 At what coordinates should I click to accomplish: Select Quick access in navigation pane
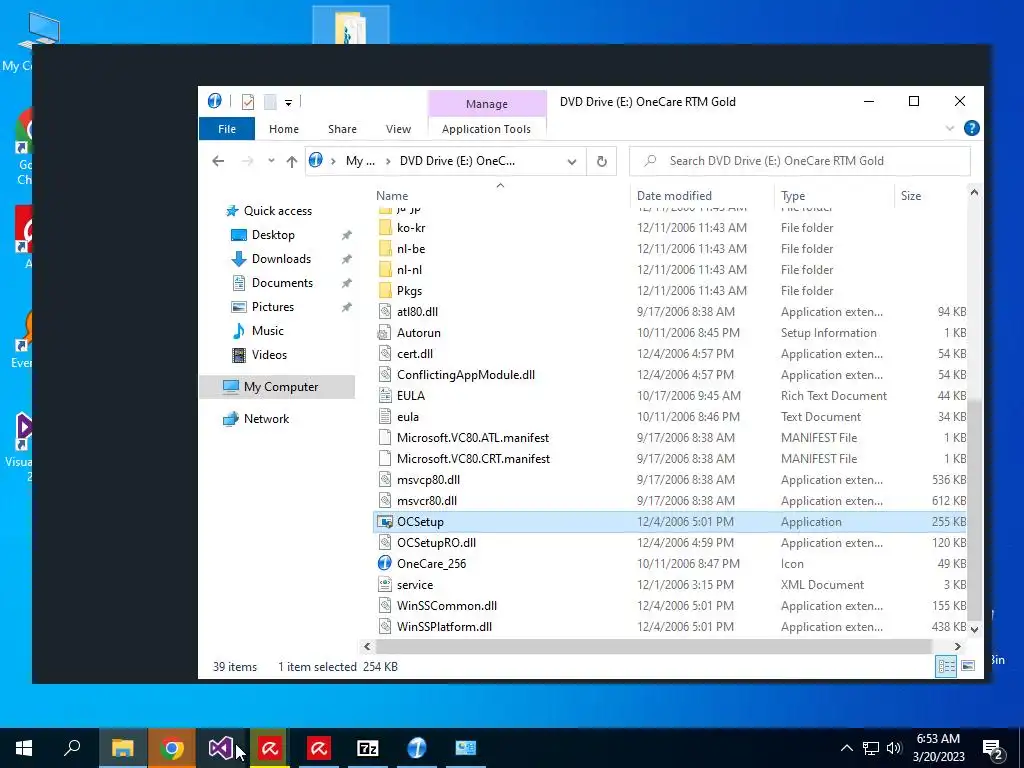[278, 210]
